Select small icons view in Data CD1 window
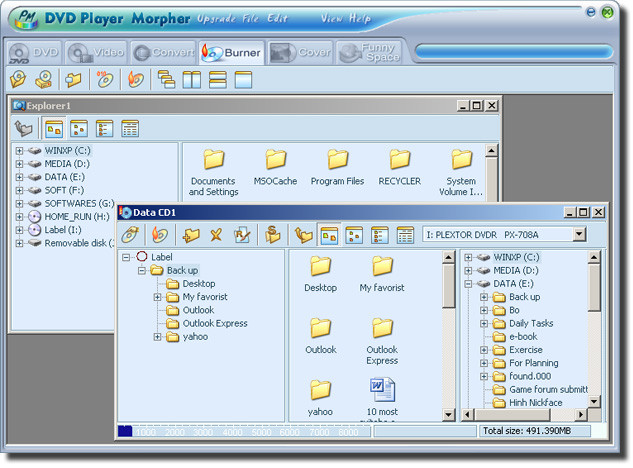The width and height of the screenshot is (633, 468). [x=354, y=235]
